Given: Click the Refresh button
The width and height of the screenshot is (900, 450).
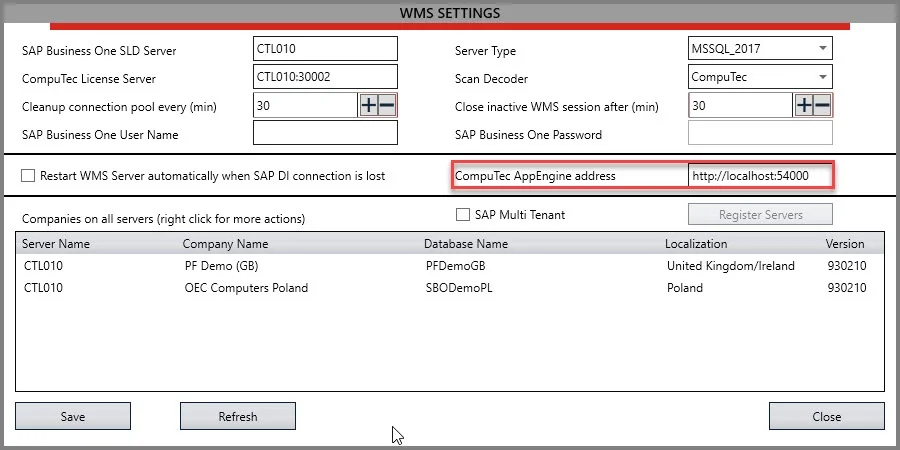Looking at the screenshot, I should [x=237, y=416].
